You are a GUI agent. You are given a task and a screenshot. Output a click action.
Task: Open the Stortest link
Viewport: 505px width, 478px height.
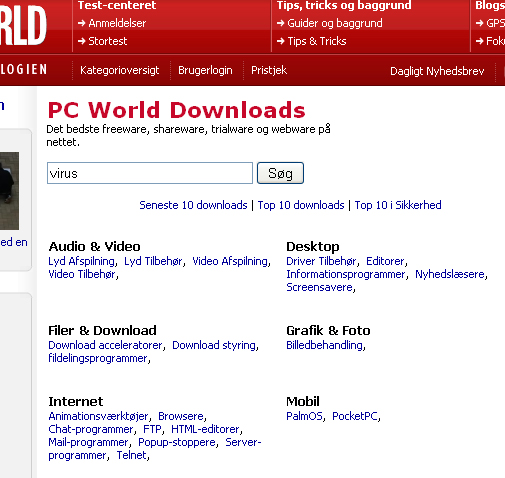tap(108, 41)
